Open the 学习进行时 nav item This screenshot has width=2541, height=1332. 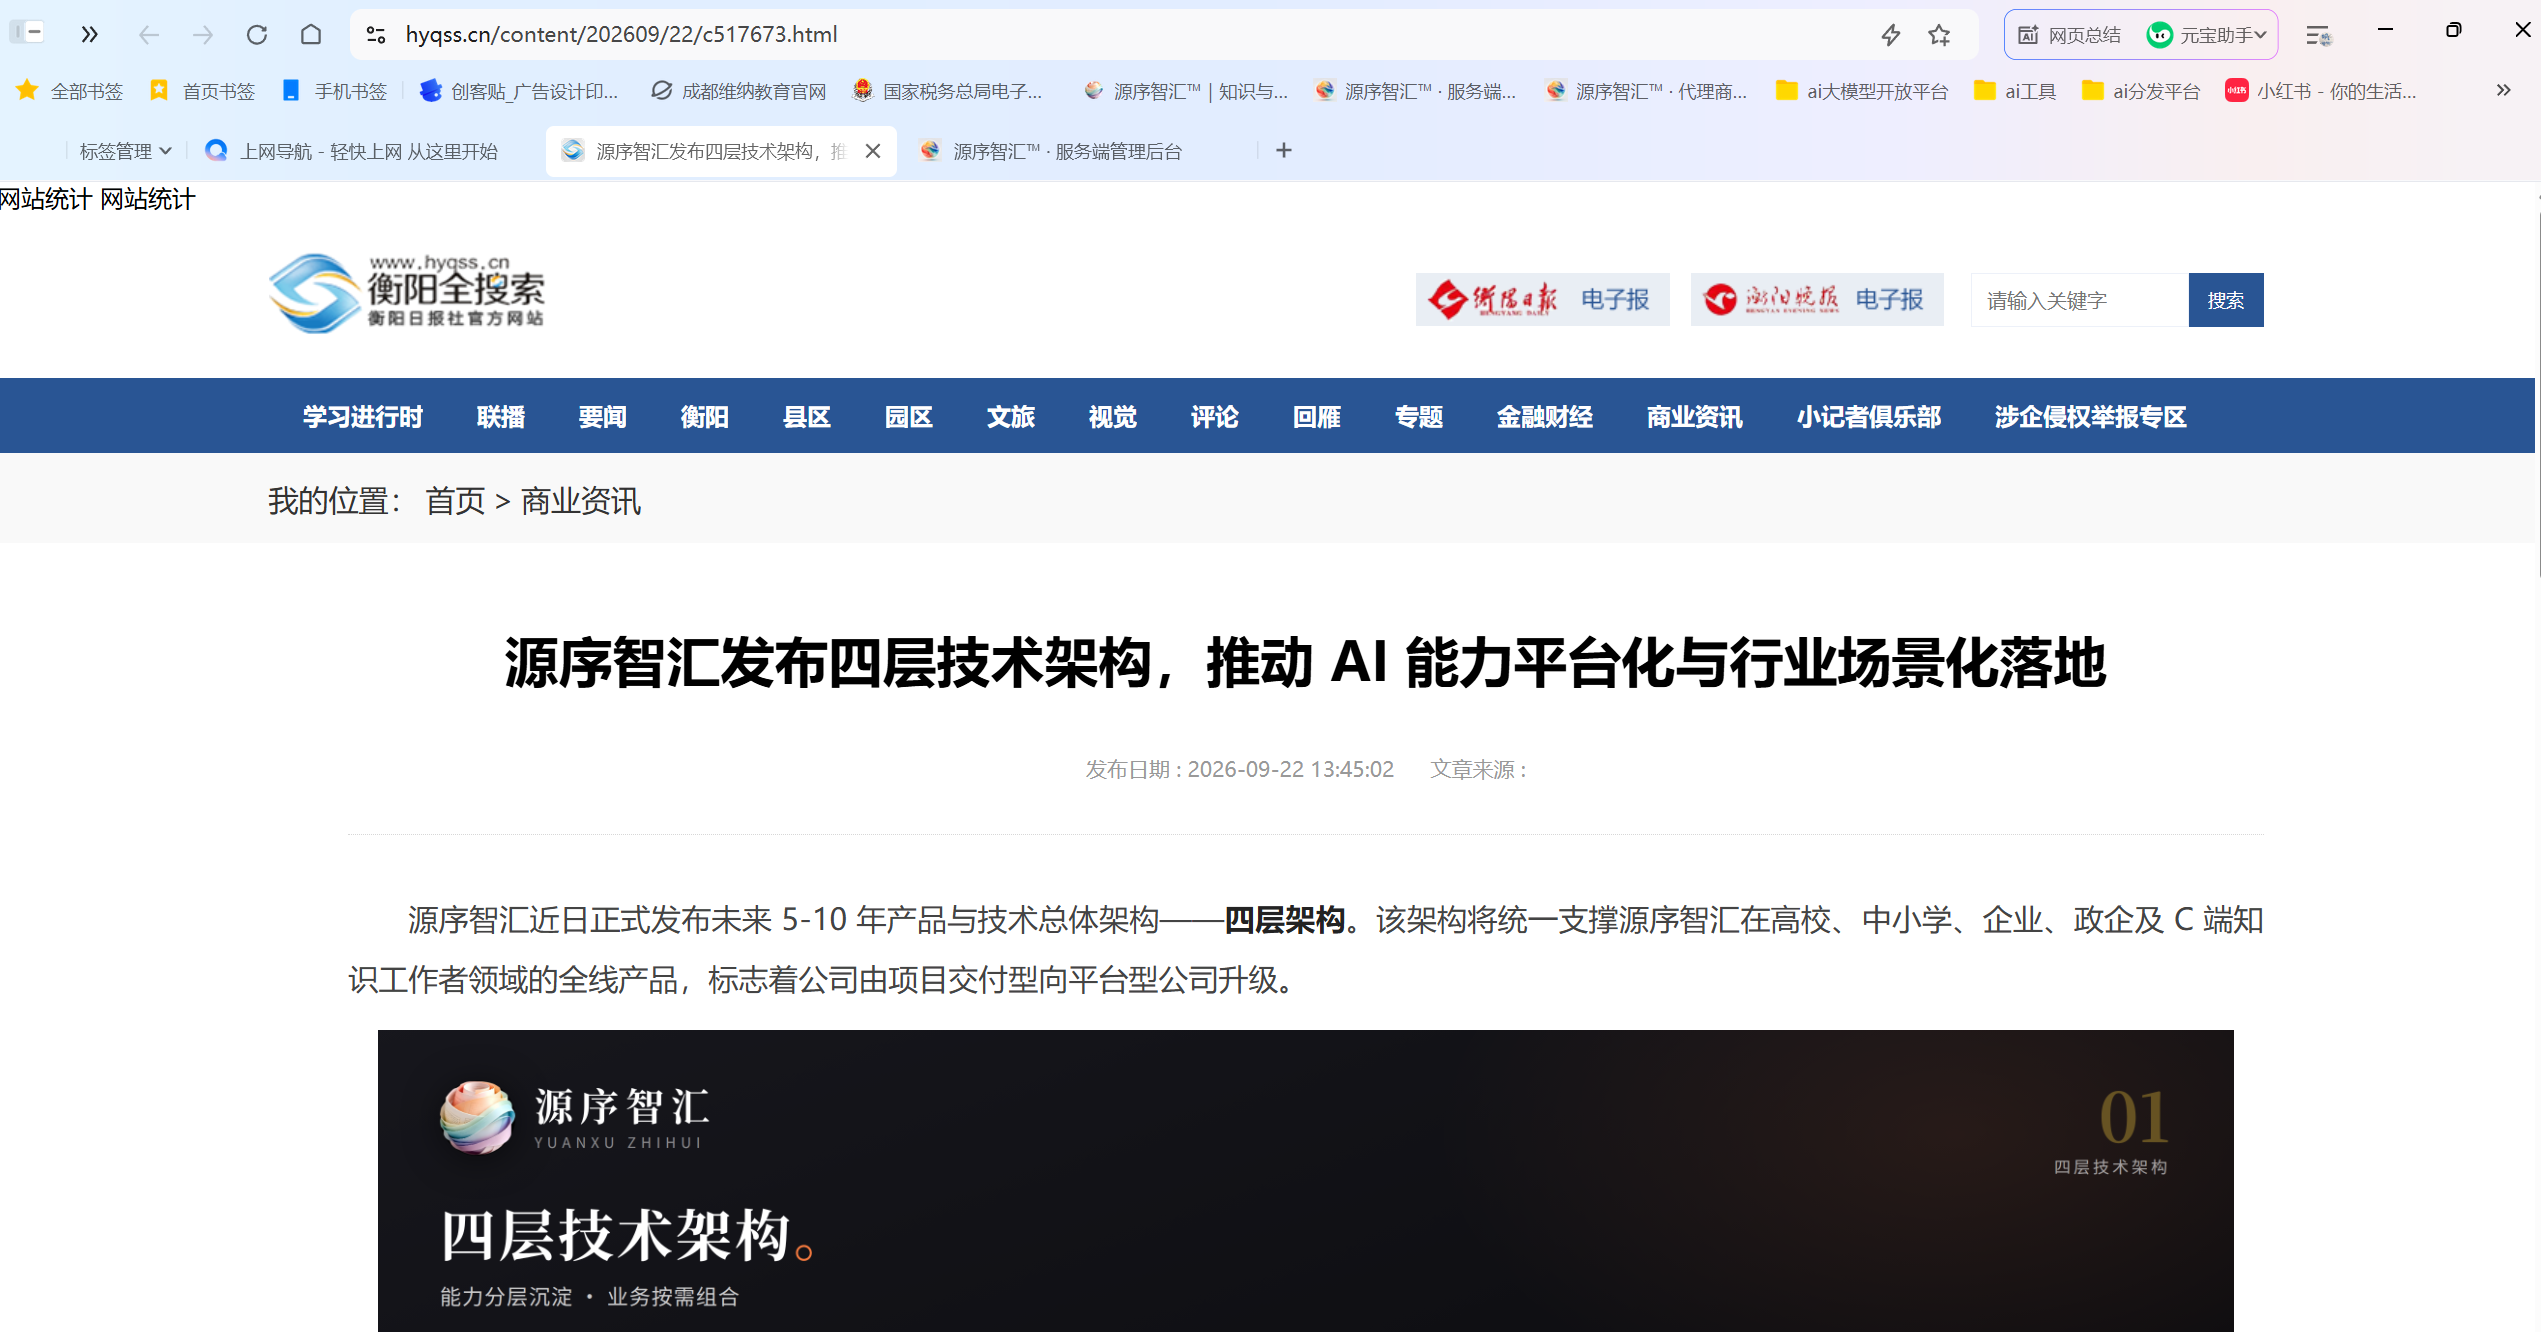[x=363, y=417]
